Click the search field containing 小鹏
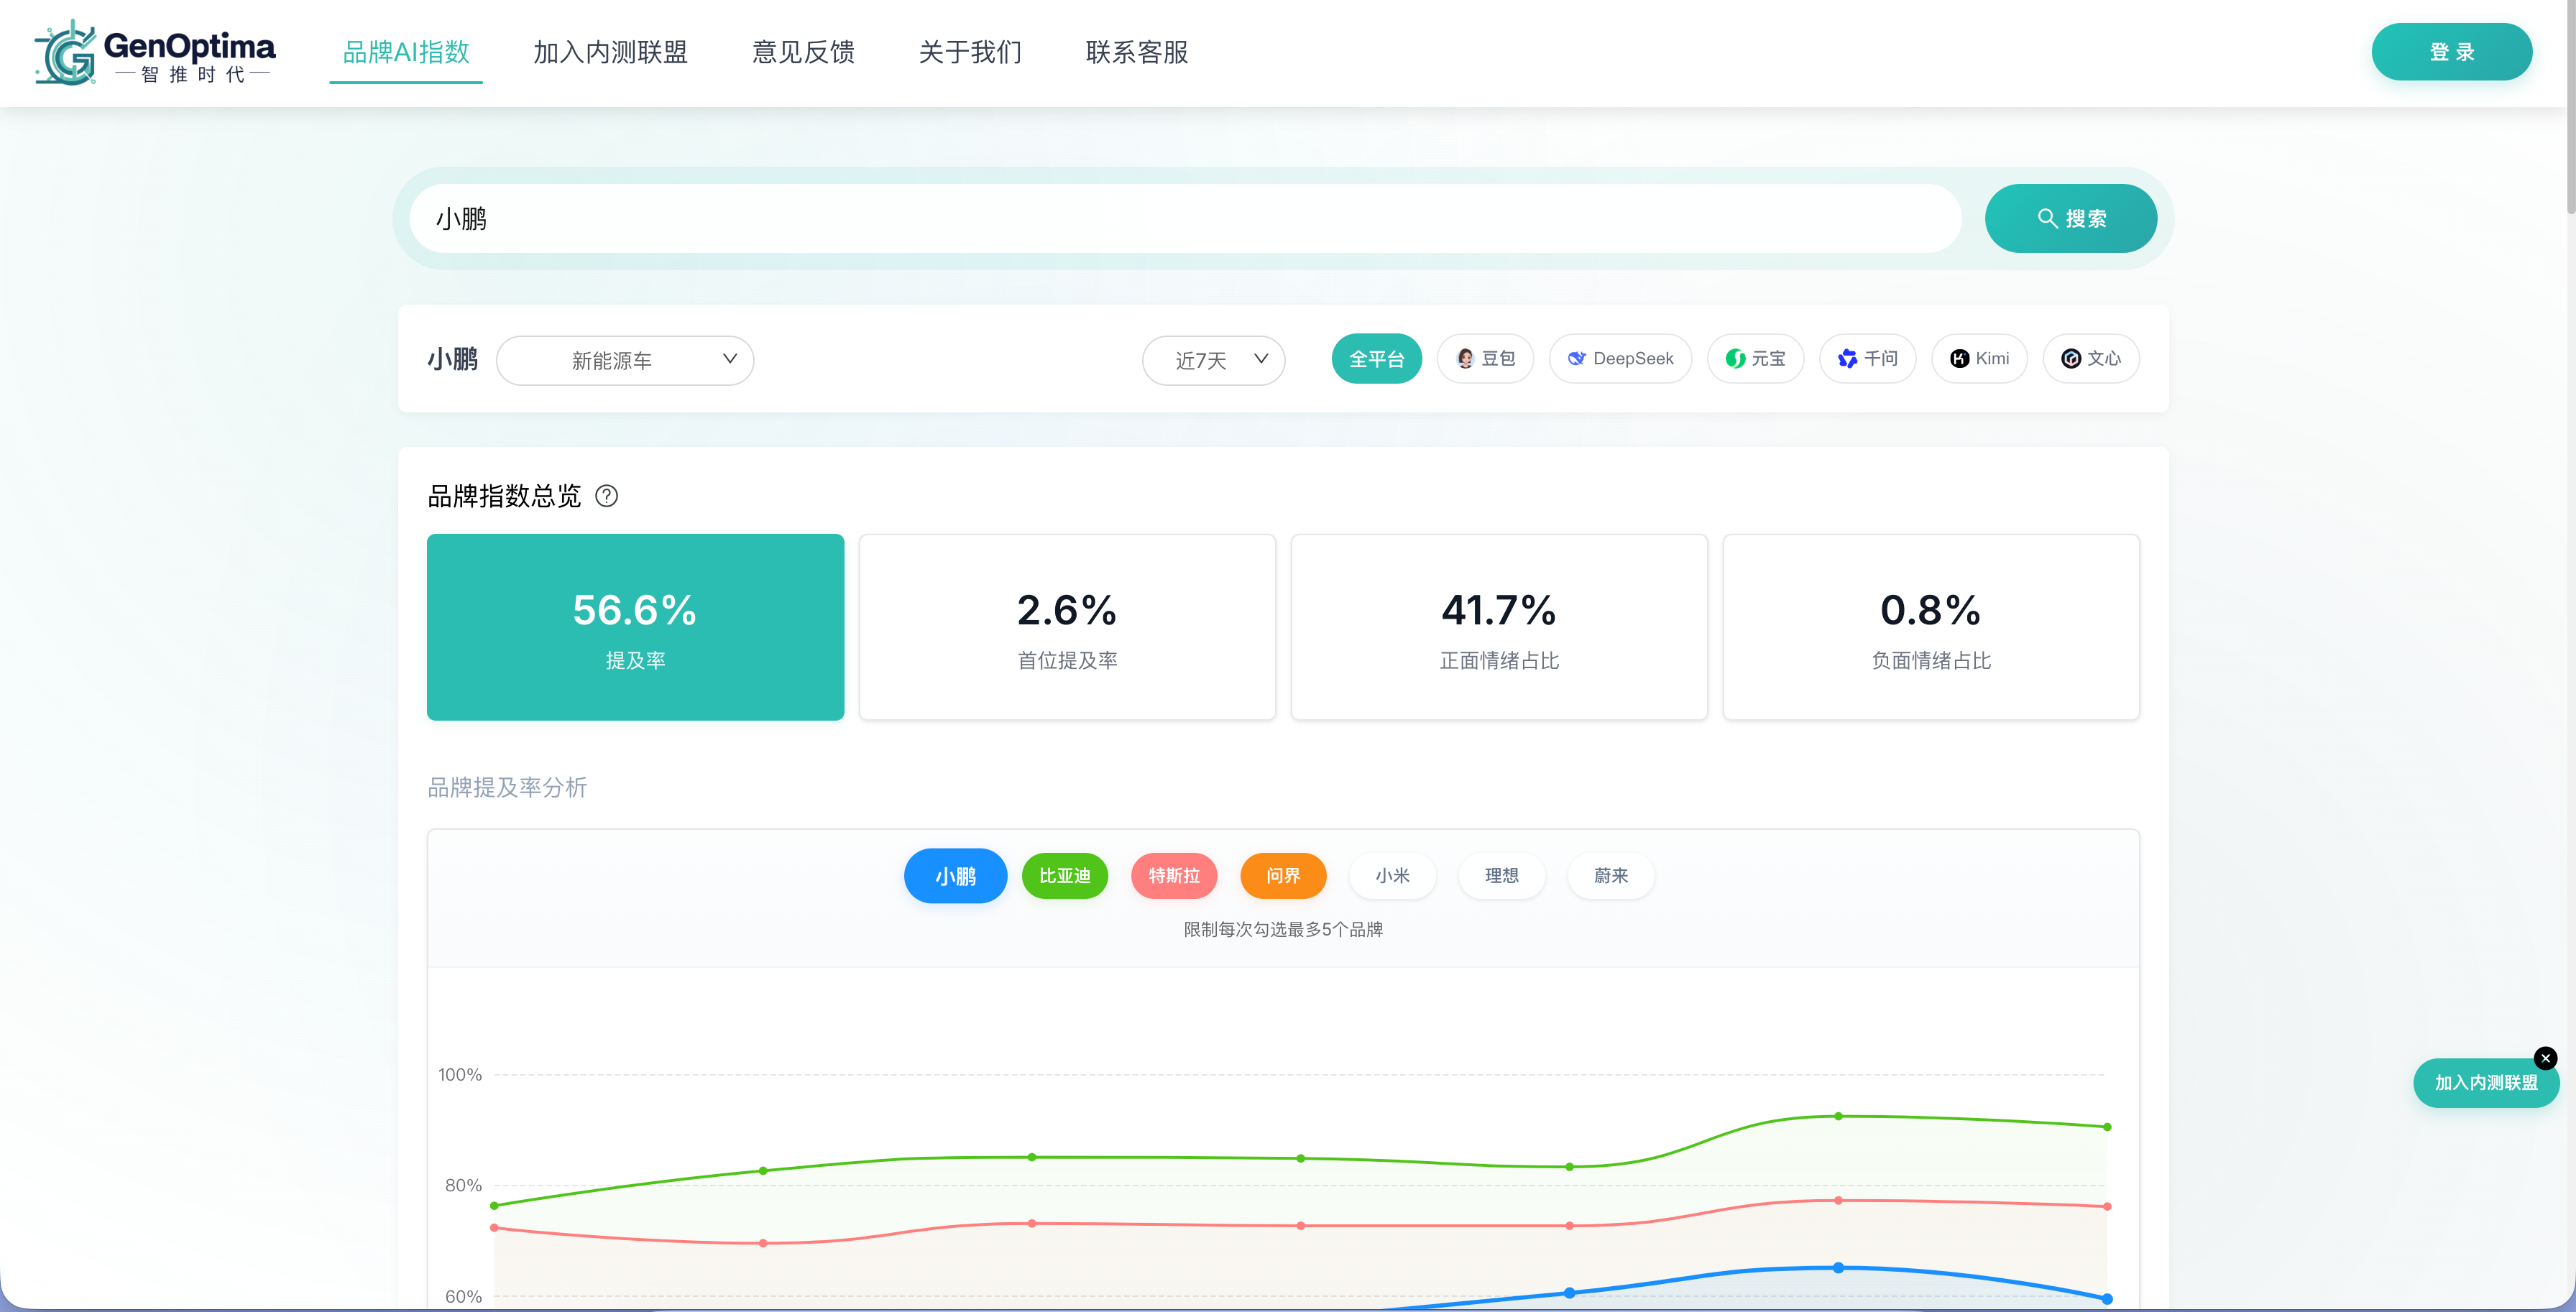The height and width of the screenshot is (1312, 2576). (x=1185, y=218)
